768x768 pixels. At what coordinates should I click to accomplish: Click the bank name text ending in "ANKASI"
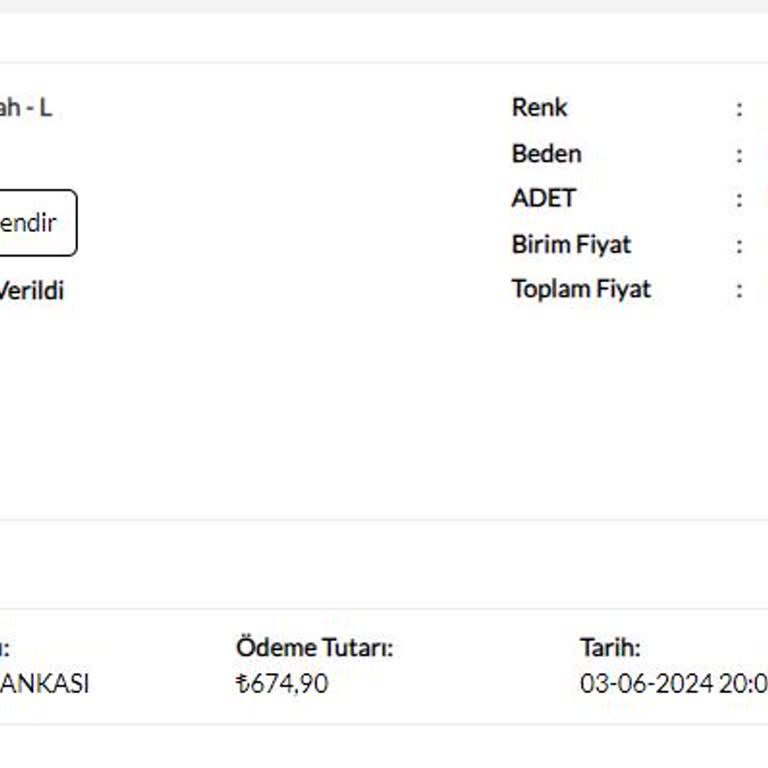tap(44, 684)
